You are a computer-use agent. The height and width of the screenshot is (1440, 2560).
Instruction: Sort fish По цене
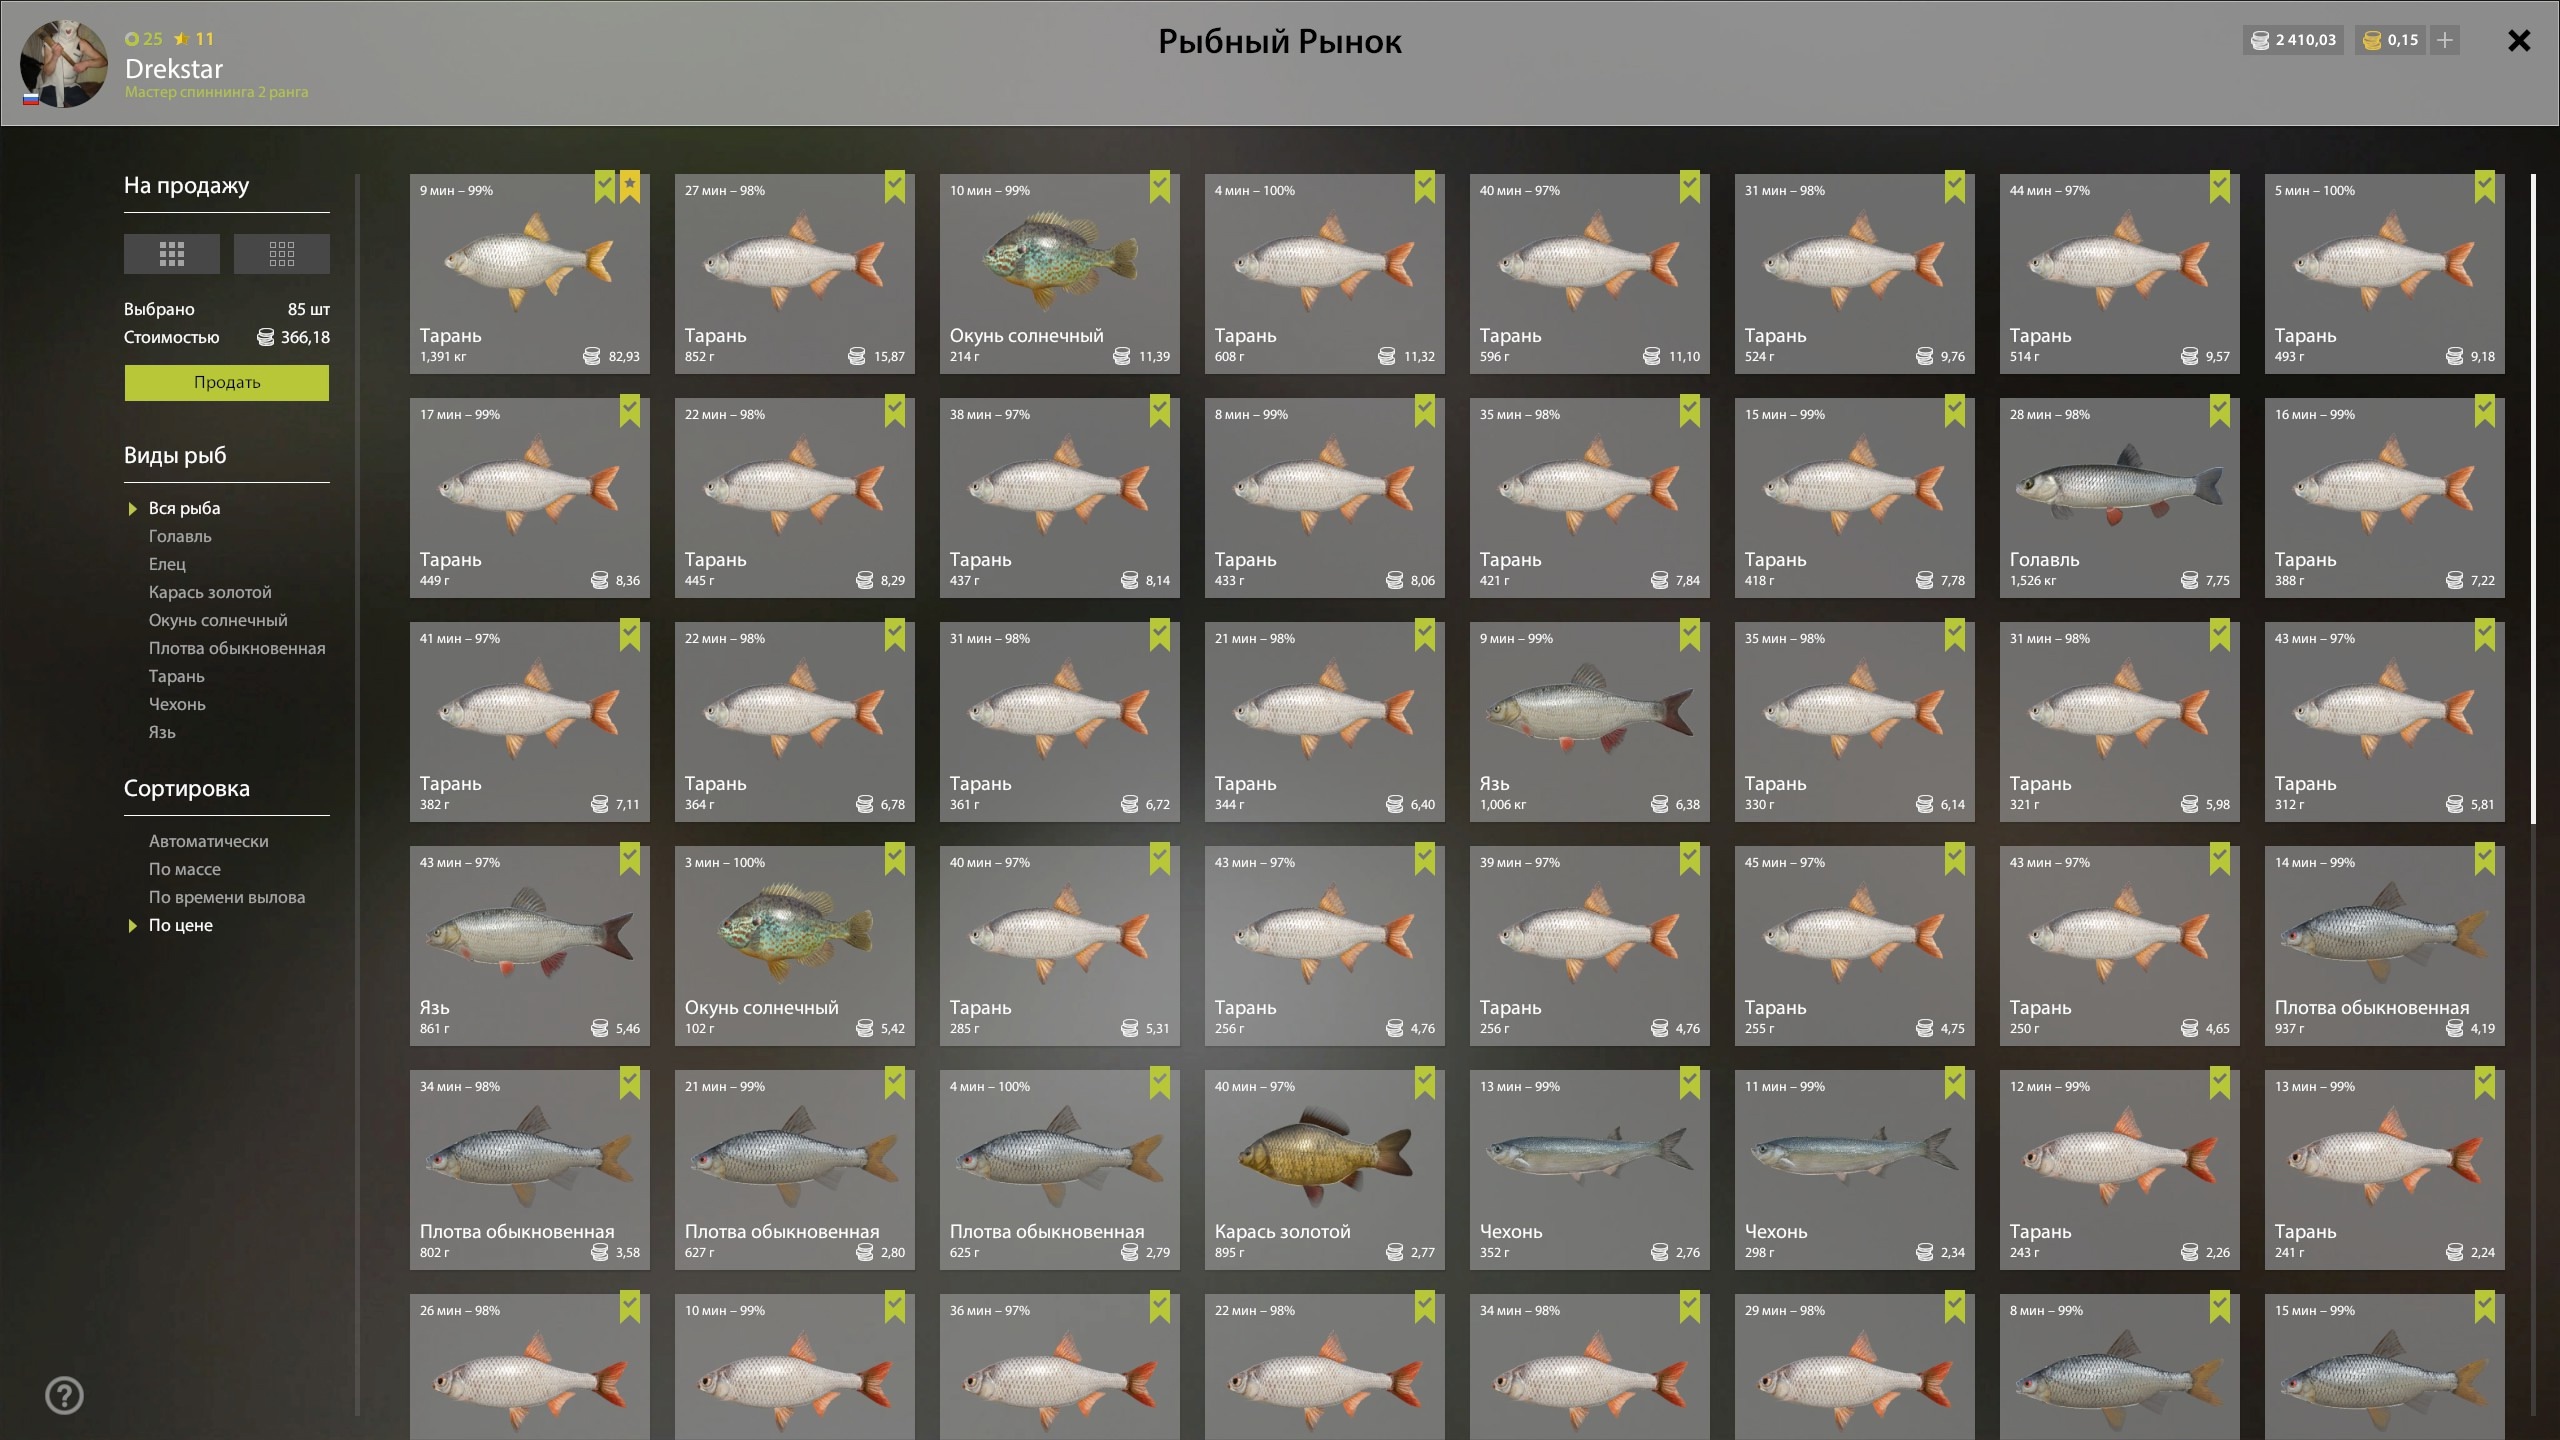click(x=181, y=925)
